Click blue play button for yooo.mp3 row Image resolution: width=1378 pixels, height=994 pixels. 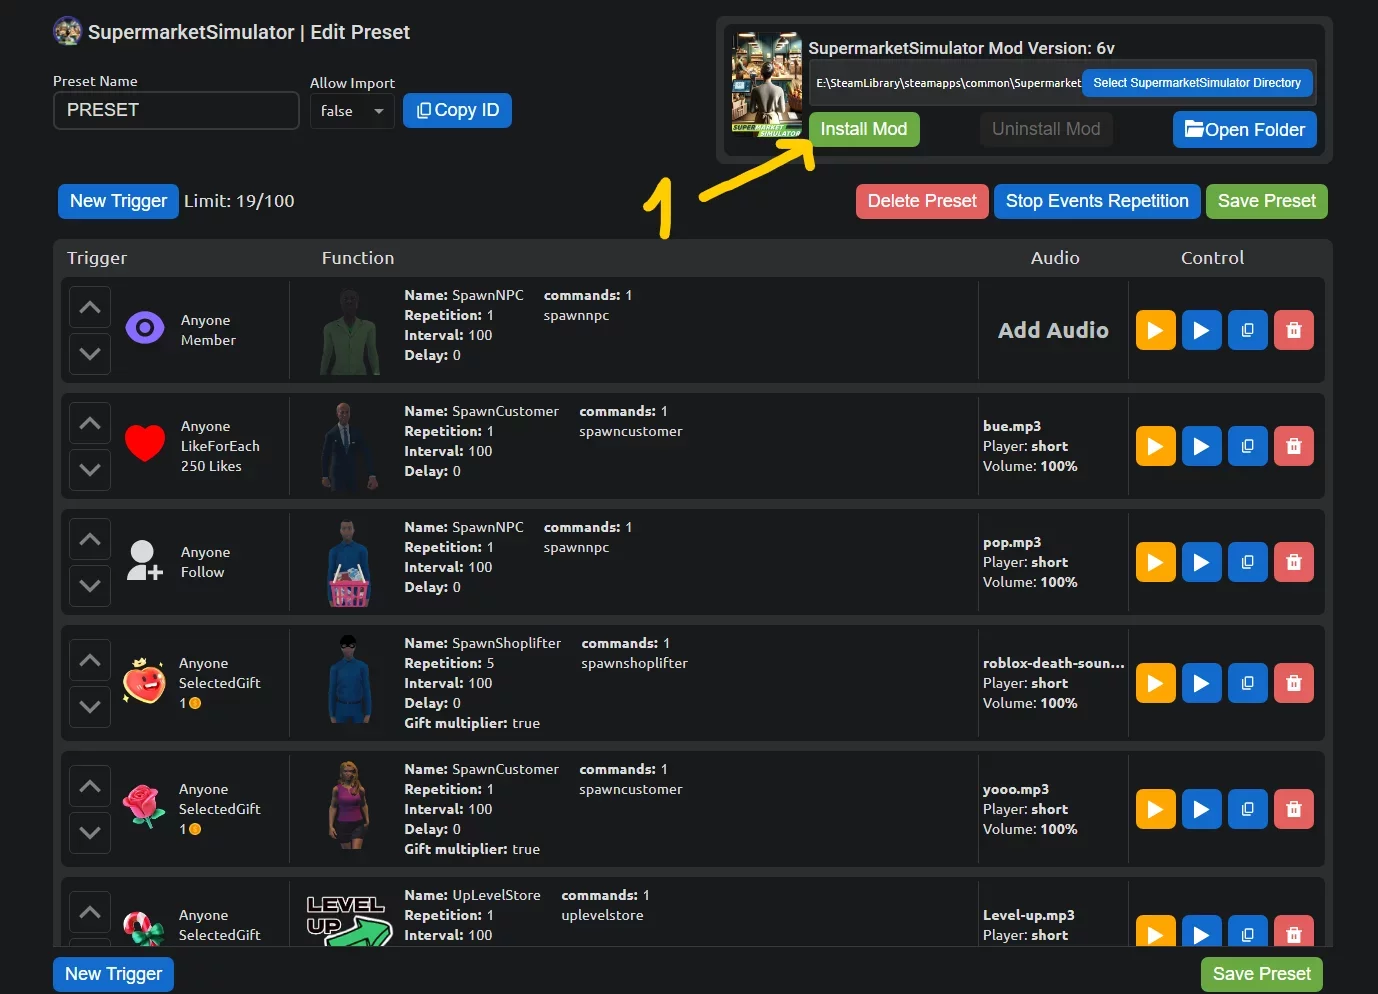coord(1201,809)
